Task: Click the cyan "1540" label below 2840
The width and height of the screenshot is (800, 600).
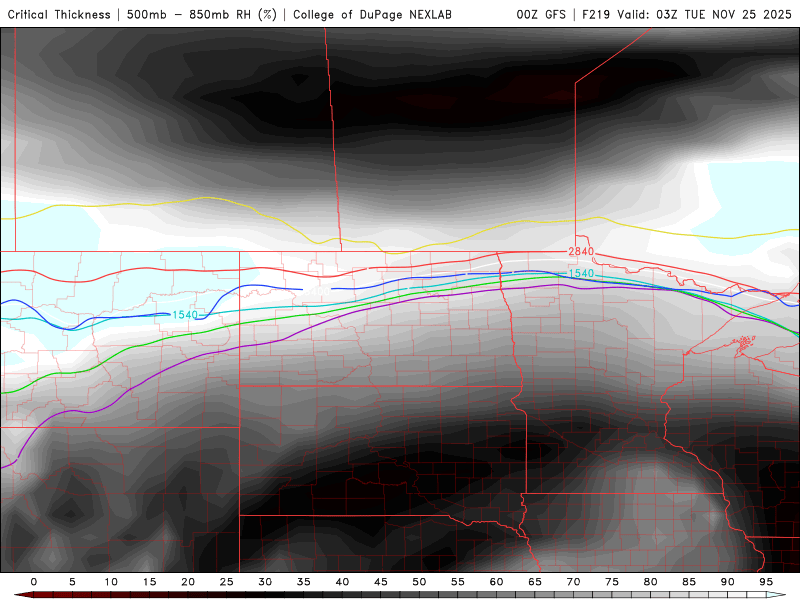Action: point(581,273)
